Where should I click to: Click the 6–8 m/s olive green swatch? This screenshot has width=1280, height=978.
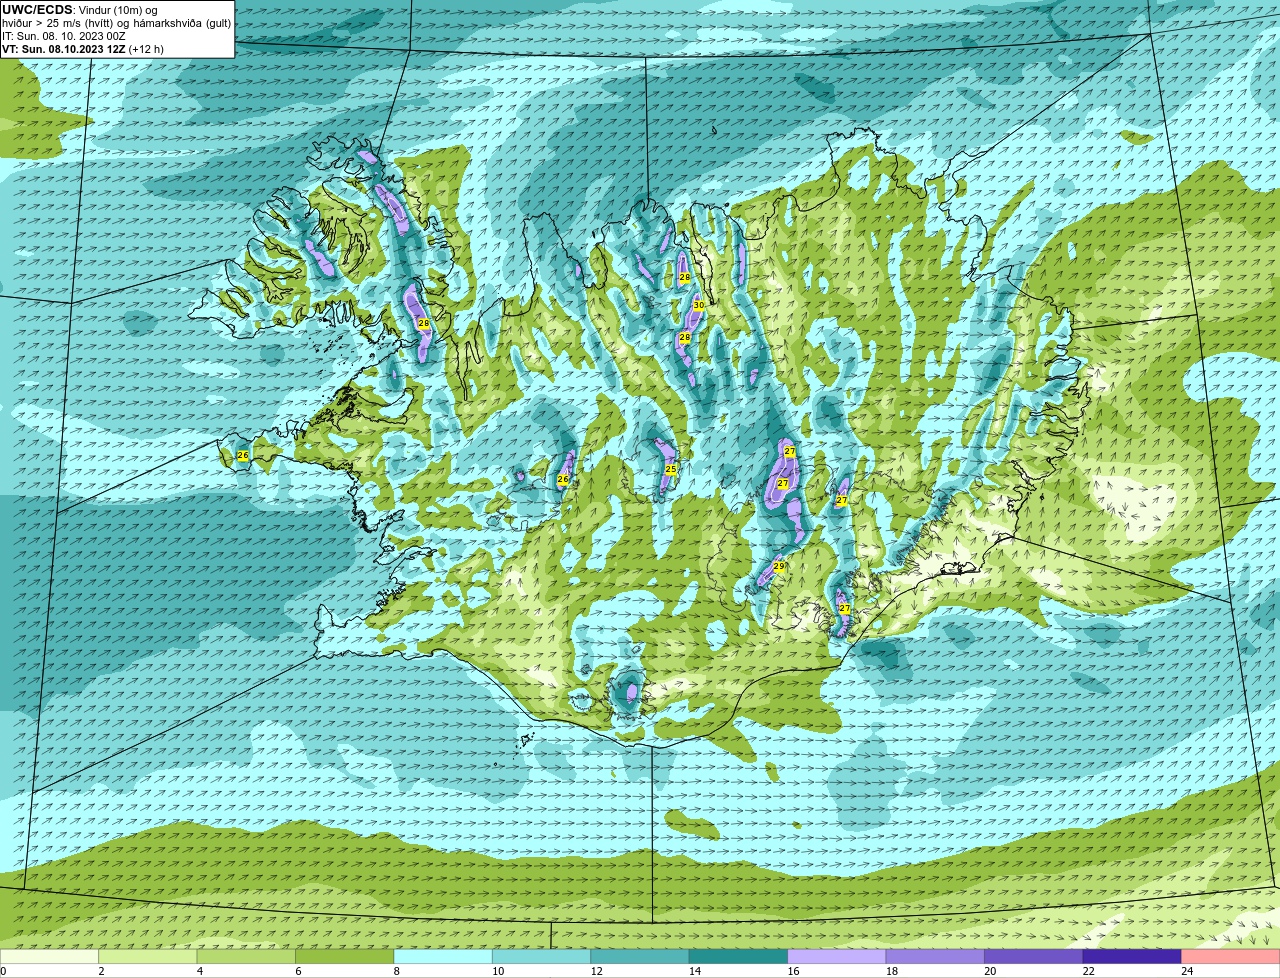[x=346, y=957]
